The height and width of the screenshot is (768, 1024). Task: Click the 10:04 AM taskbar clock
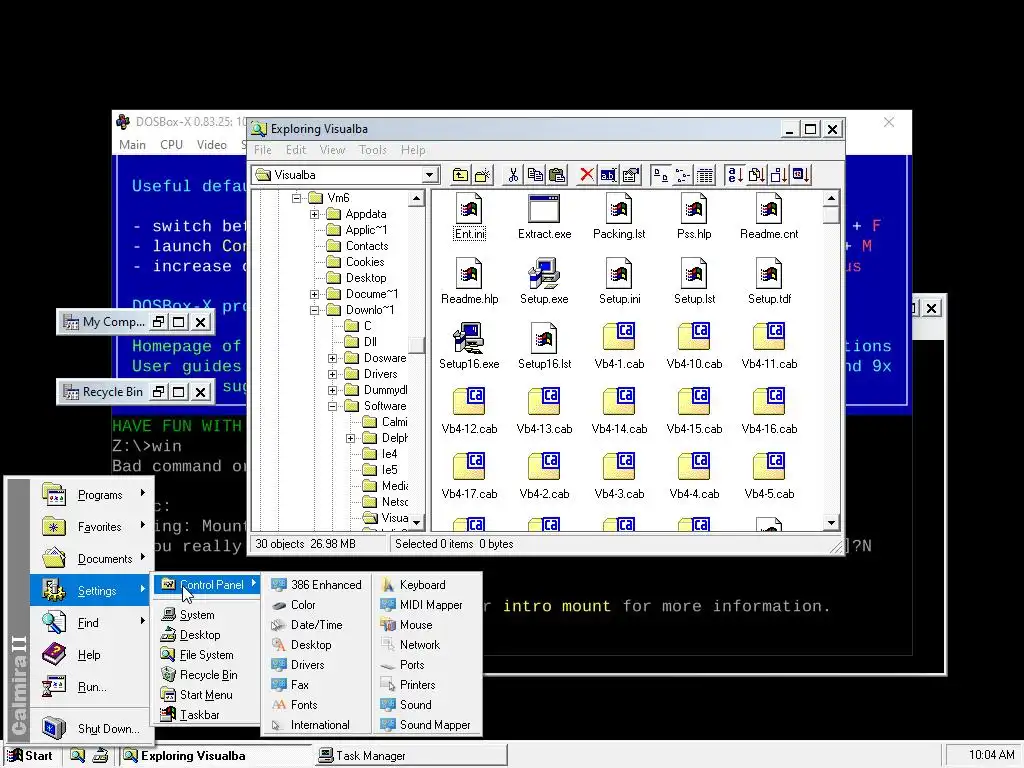coord(991,755)
